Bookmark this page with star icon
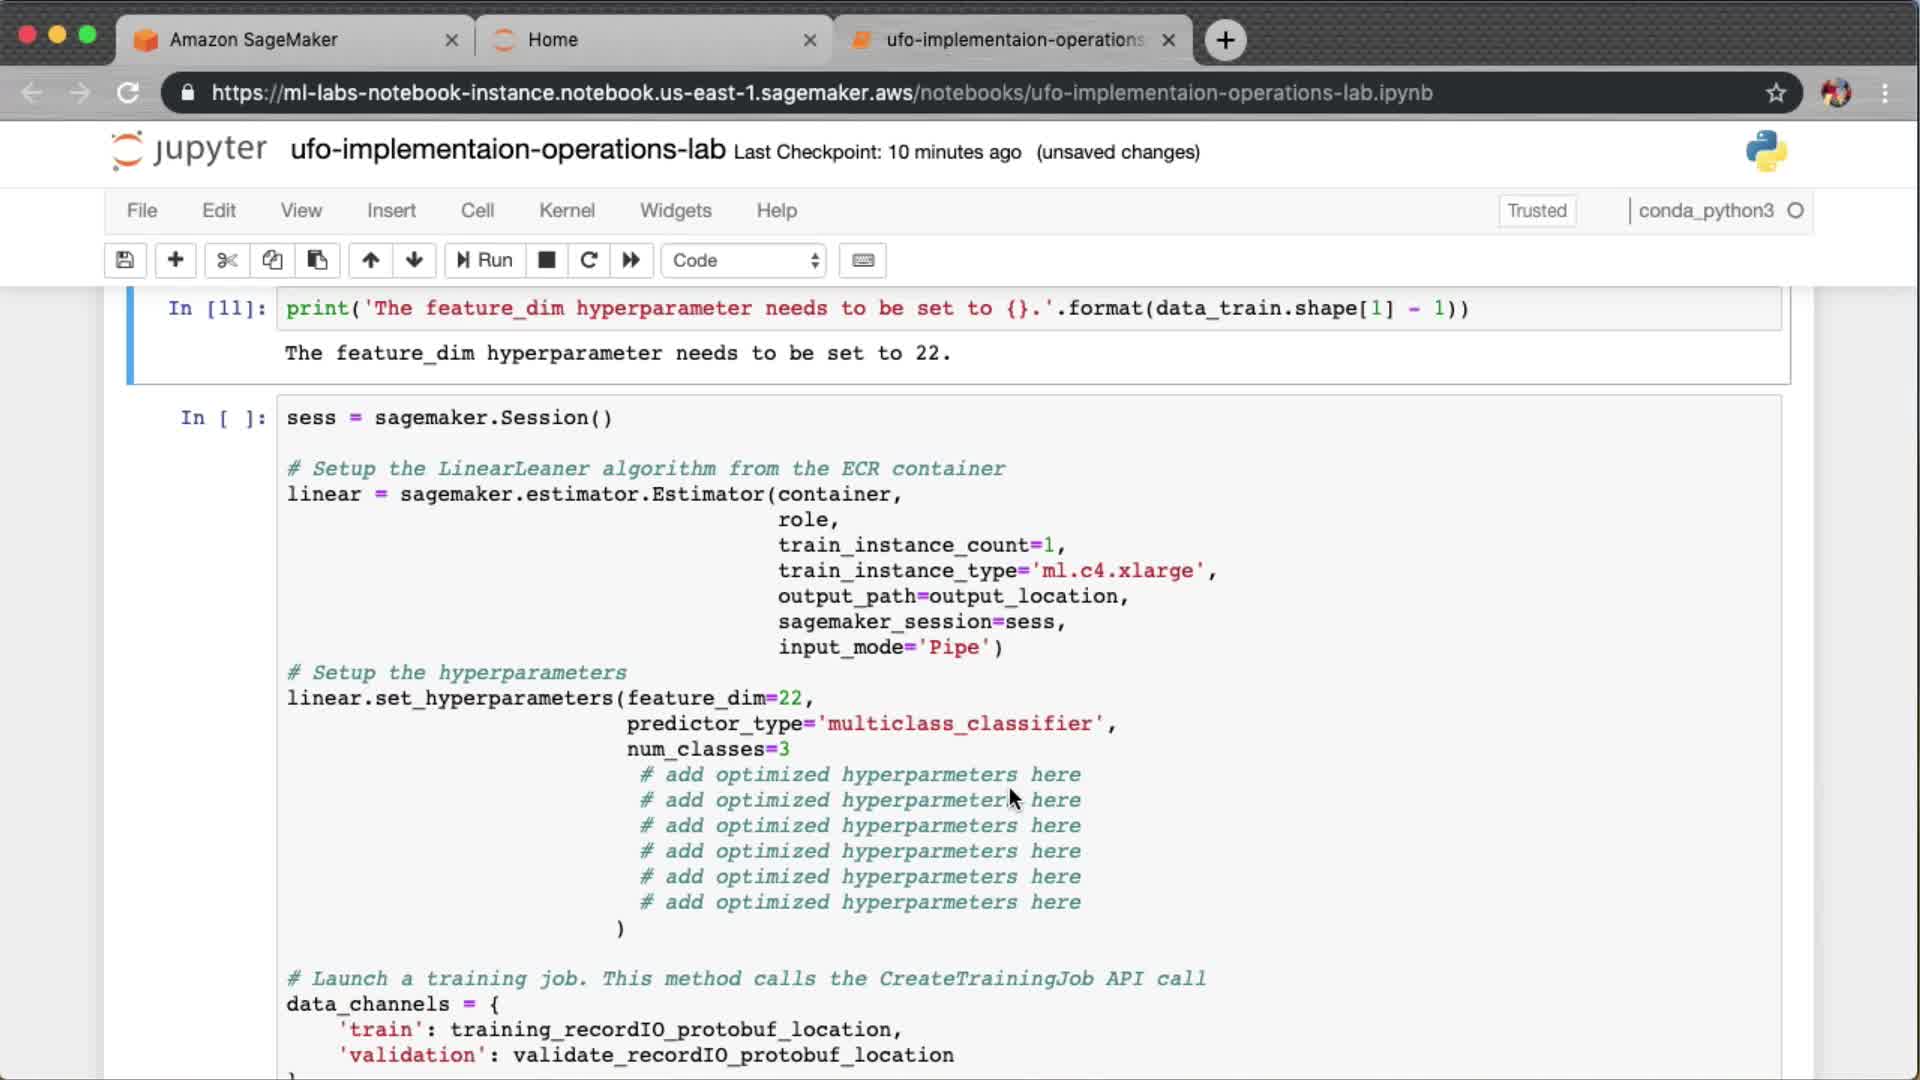Viewport: 1920px width, 1080px height. pyautogui.click(x=1775, y=93)
